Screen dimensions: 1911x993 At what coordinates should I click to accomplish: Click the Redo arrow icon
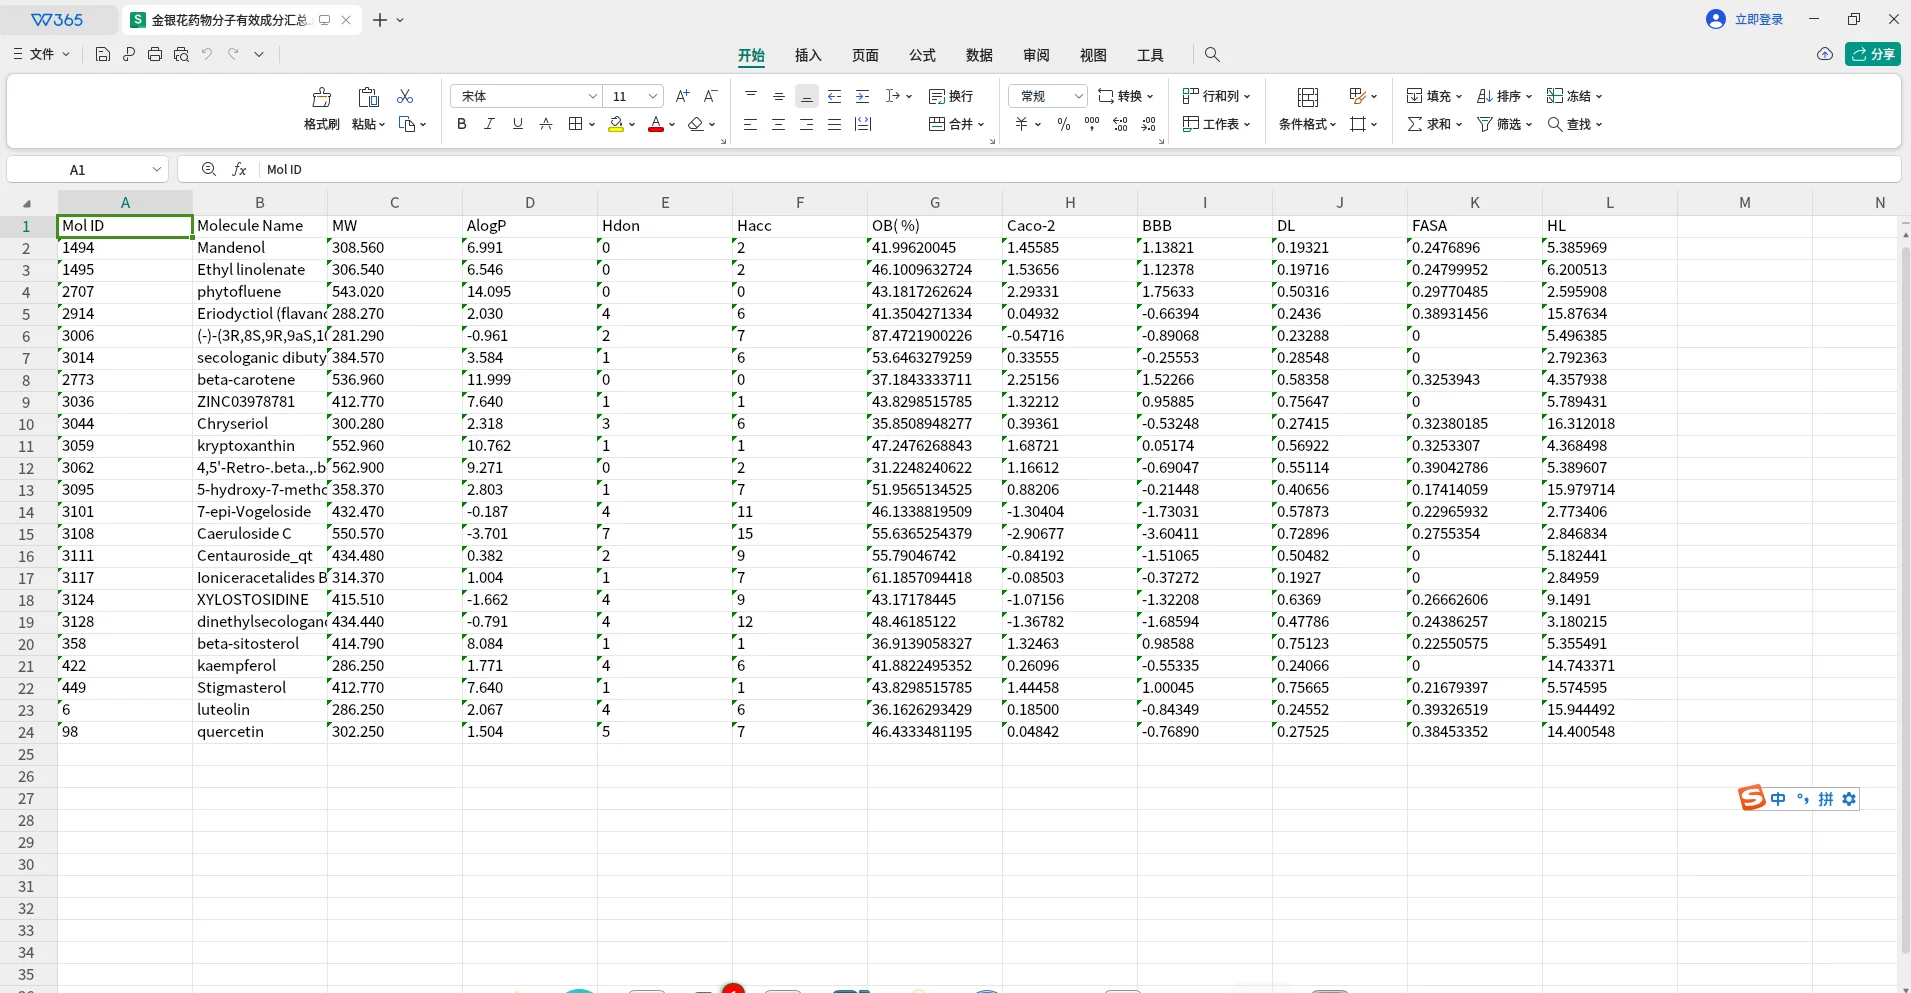233,54
